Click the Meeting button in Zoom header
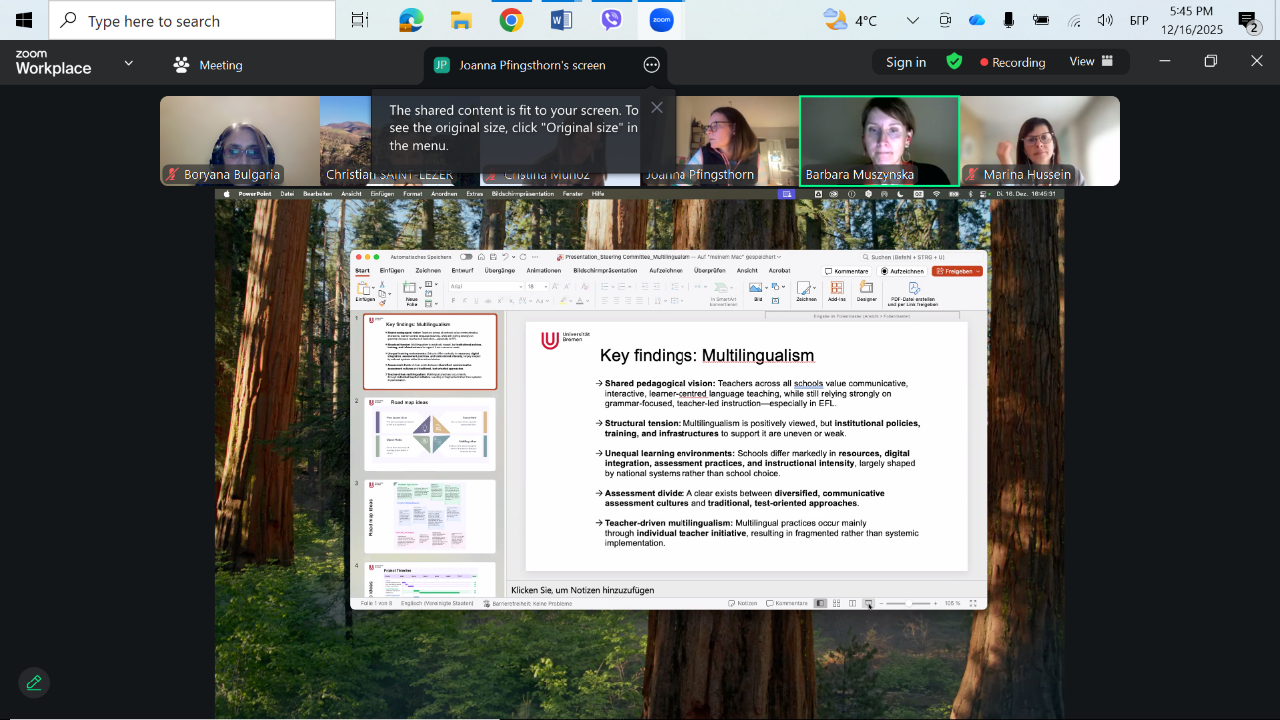The width and height of the screenshot is (1280, 720). pos(208,65)
